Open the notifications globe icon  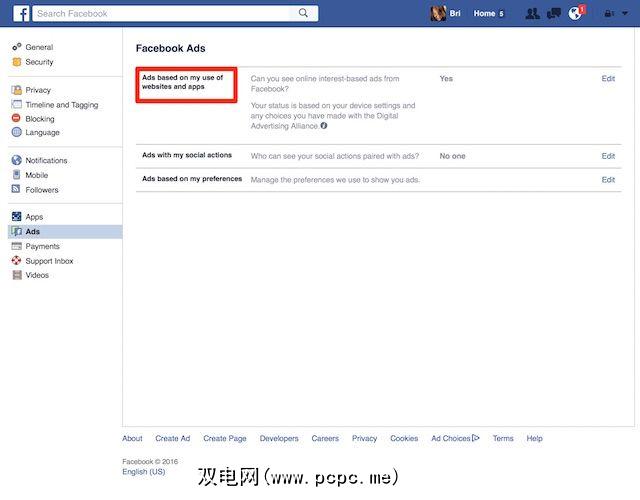(575, 13)
